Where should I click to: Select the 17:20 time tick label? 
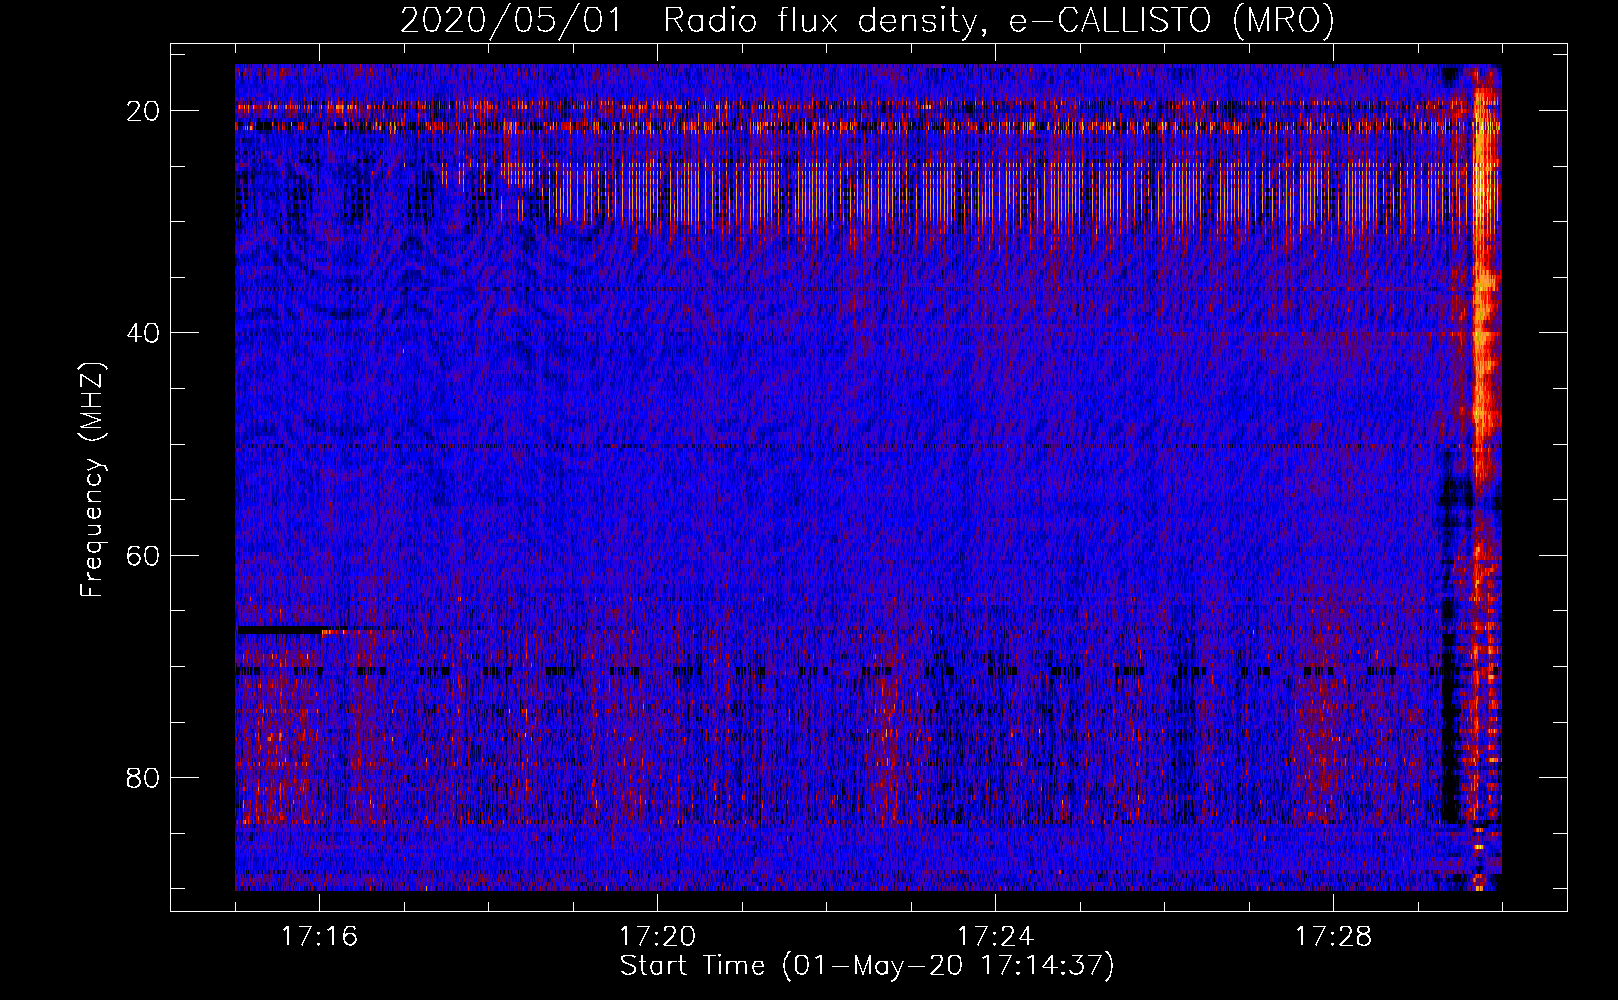[657, 937]
